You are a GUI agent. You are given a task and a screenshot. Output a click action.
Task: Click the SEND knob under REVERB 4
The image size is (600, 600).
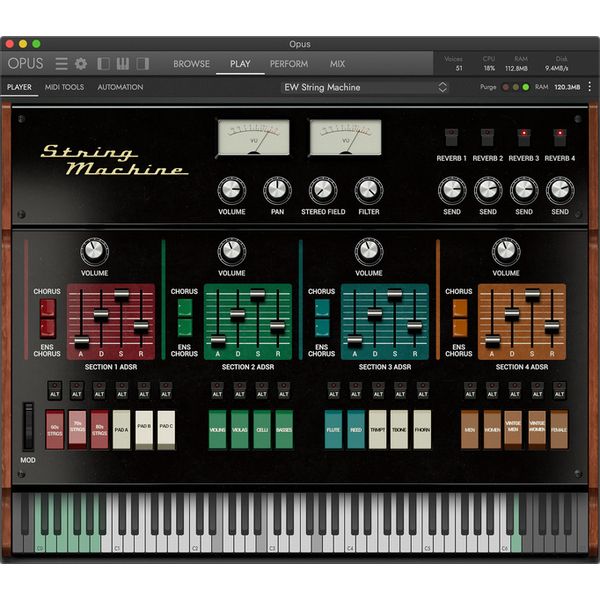pyautogui.click(x=560, y=190)
